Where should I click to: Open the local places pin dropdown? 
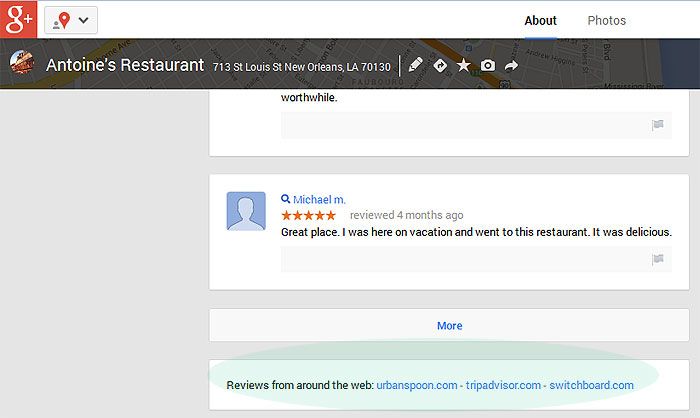point(71,20)
